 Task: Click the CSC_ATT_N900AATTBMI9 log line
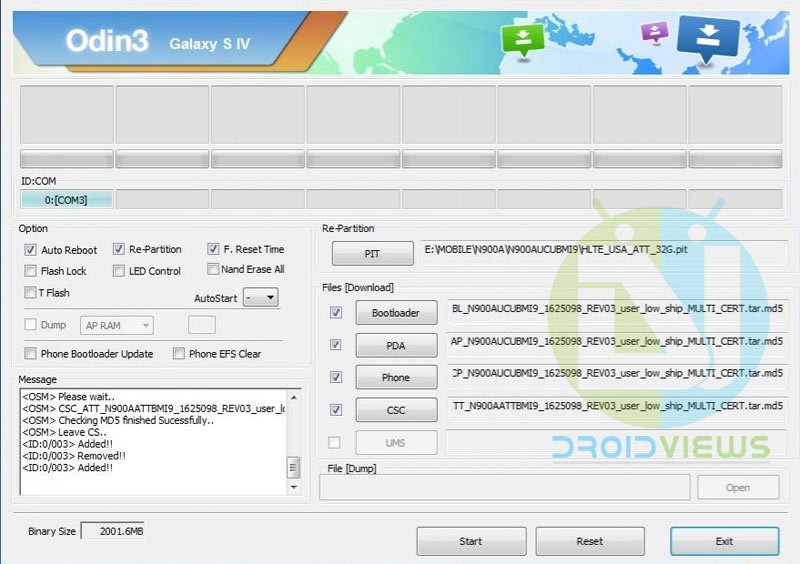pyautogui.click(x=154, y=409)
